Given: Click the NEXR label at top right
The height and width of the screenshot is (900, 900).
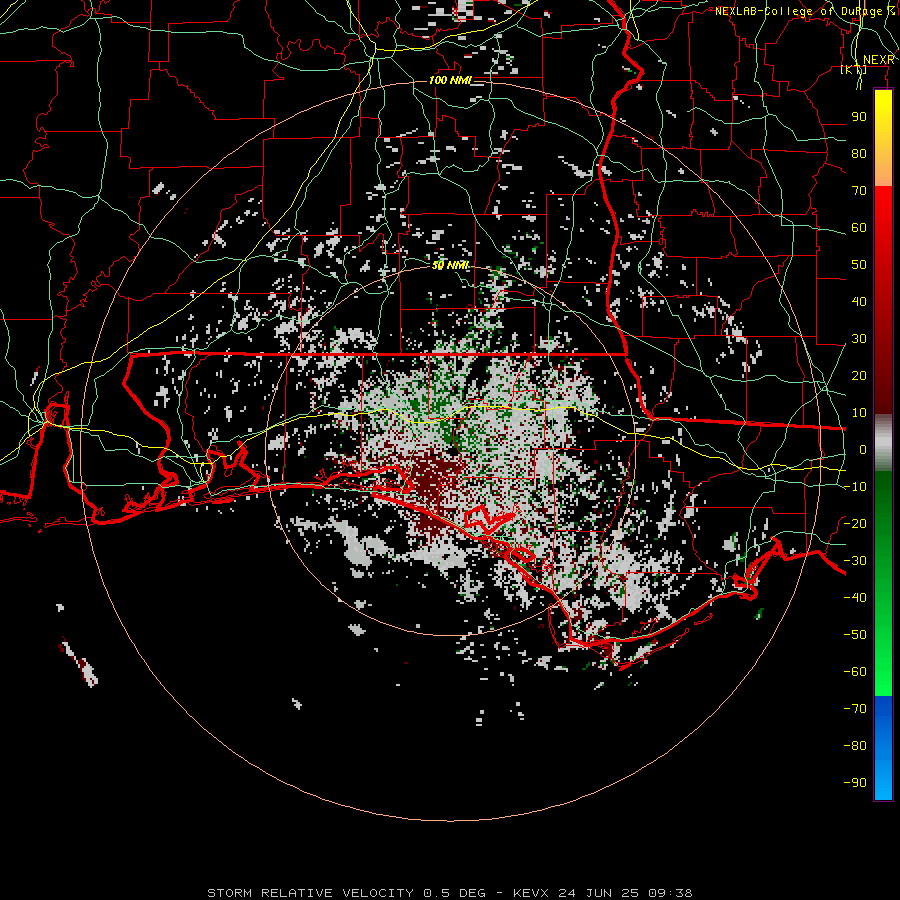Looking at the screenshot, I should (x=879, y=60).
